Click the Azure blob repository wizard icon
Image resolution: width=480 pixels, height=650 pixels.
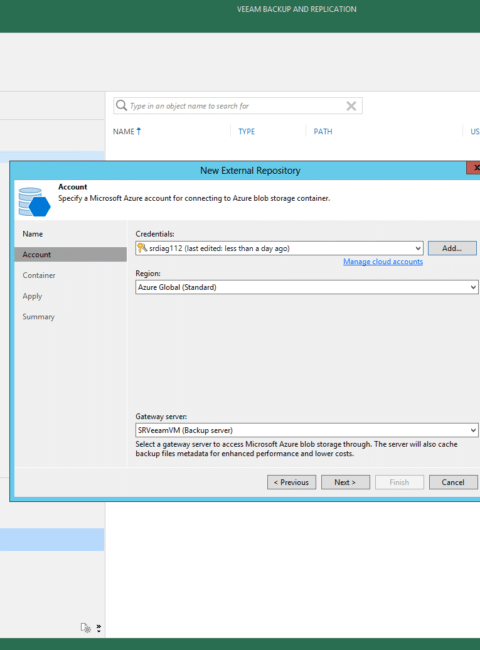coord(34,202)
